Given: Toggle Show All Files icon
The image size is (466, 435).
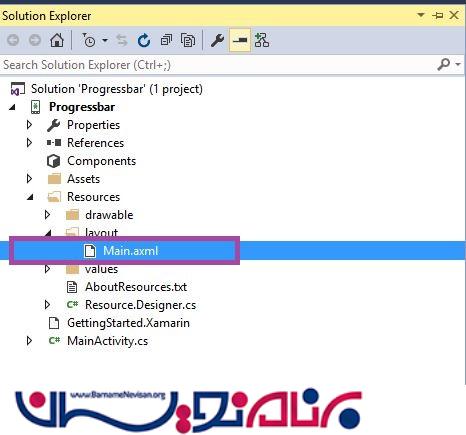Looking at the screenshot, I should [x=188, y=40].
